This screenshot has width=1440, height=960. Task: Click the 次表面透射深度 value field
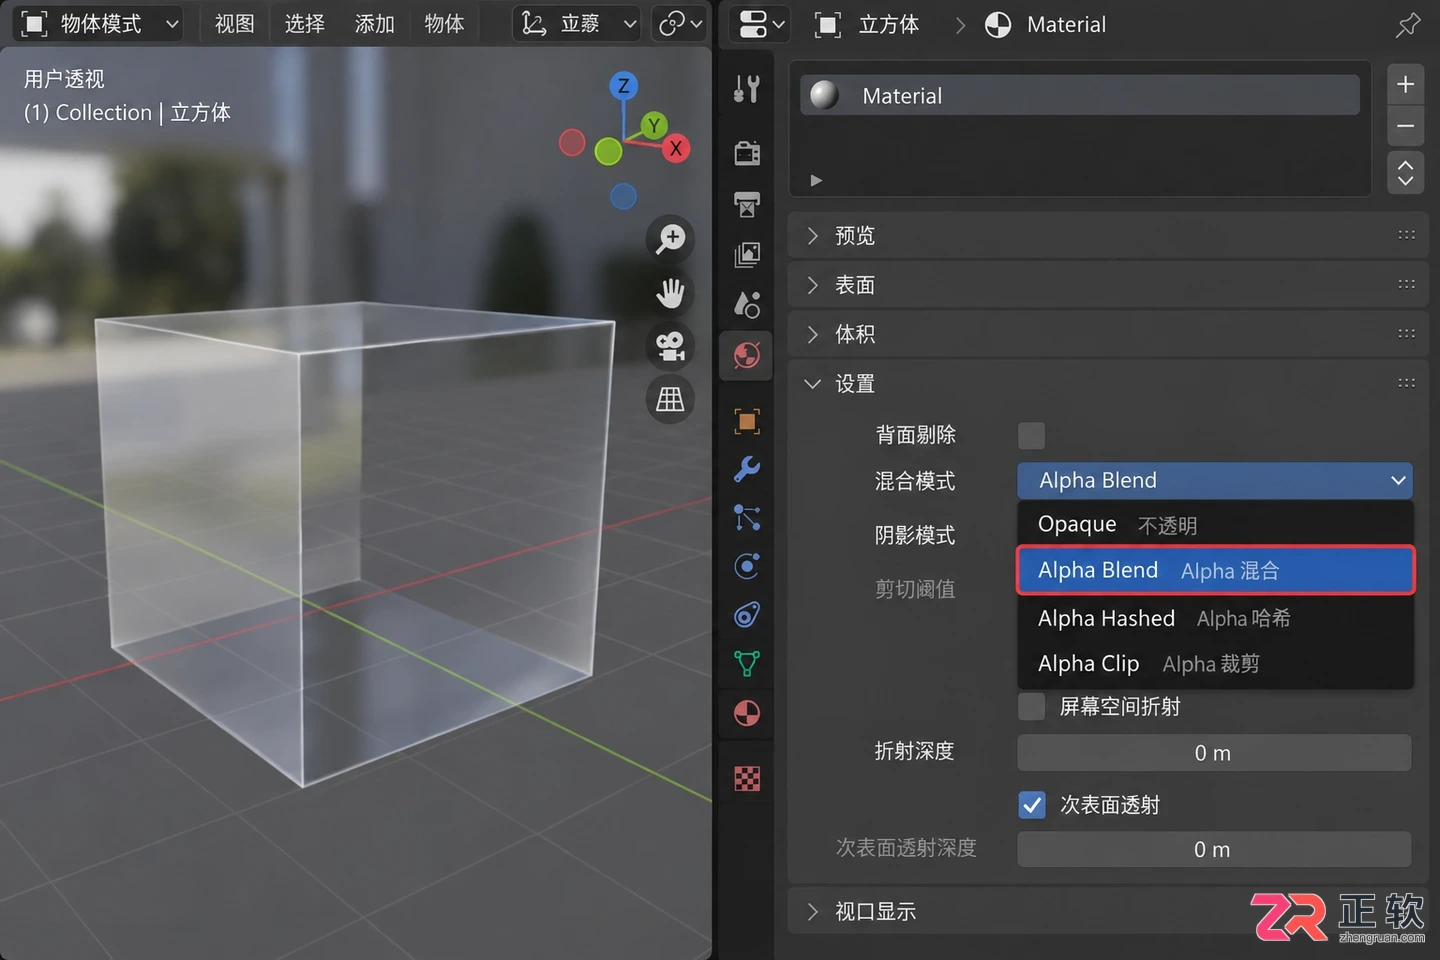click(1214, 849)
